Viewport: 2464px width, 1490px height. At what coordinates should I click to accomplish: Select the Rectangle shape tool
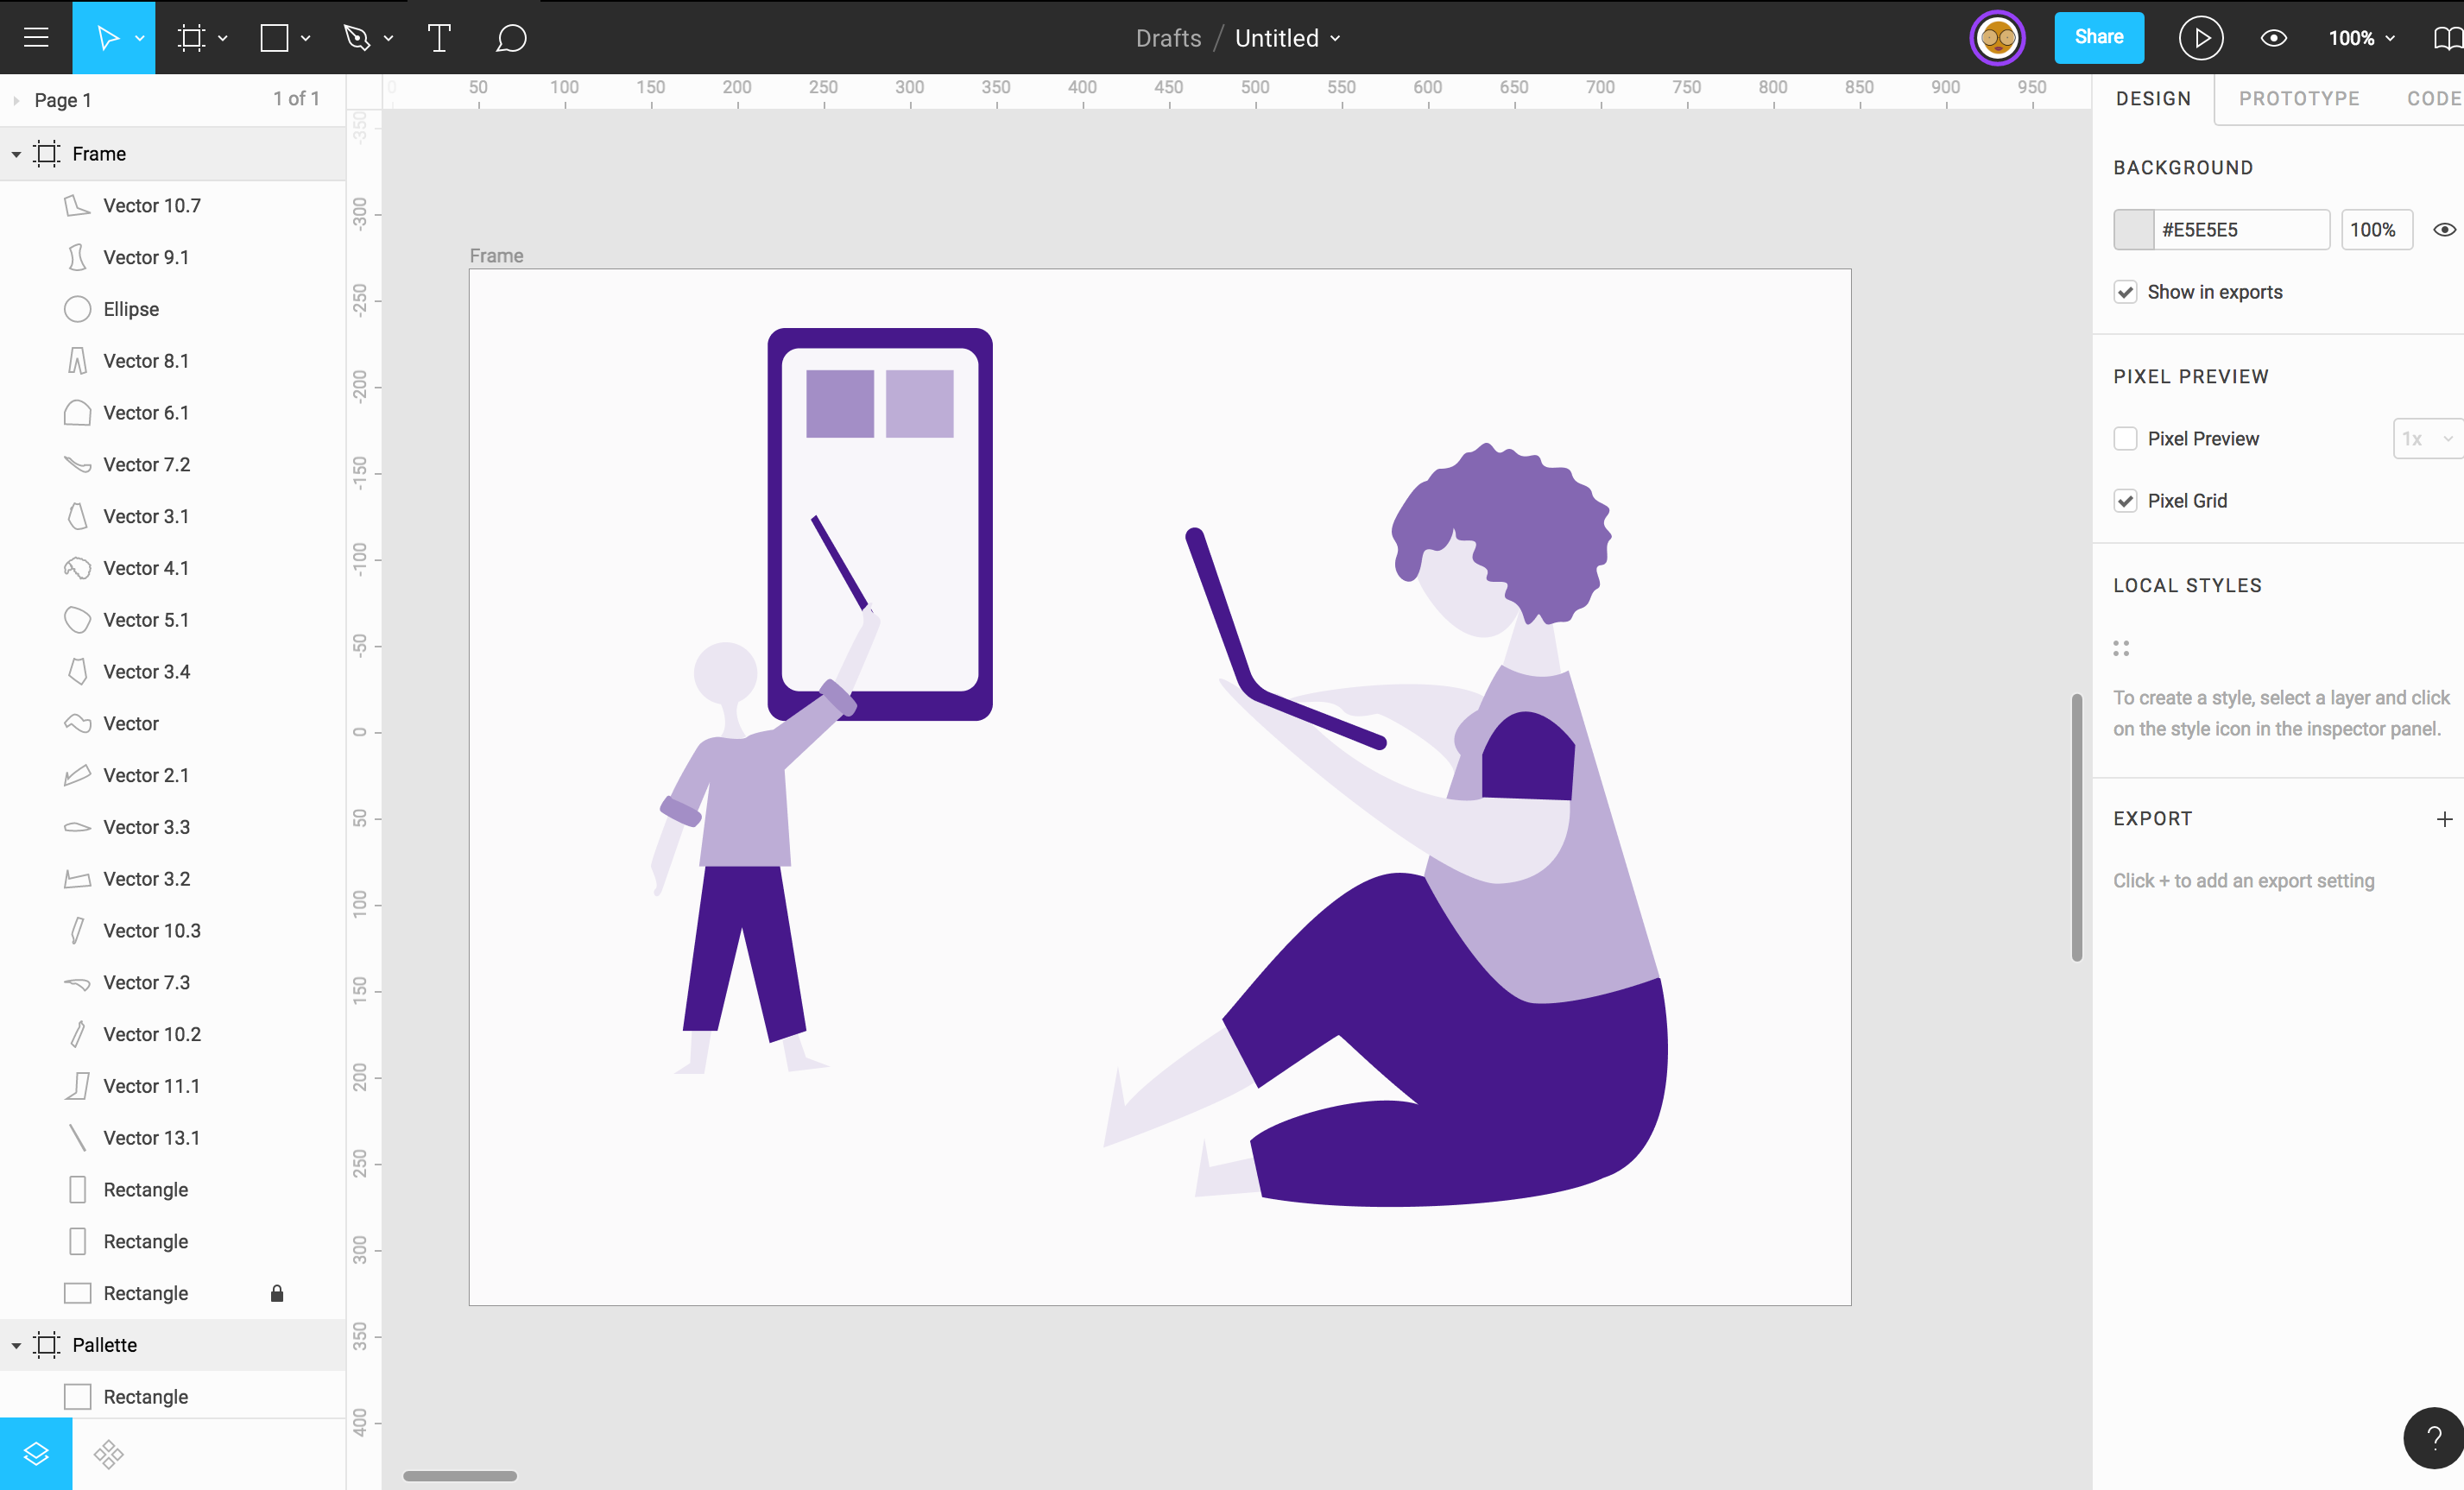pos(274,38)
